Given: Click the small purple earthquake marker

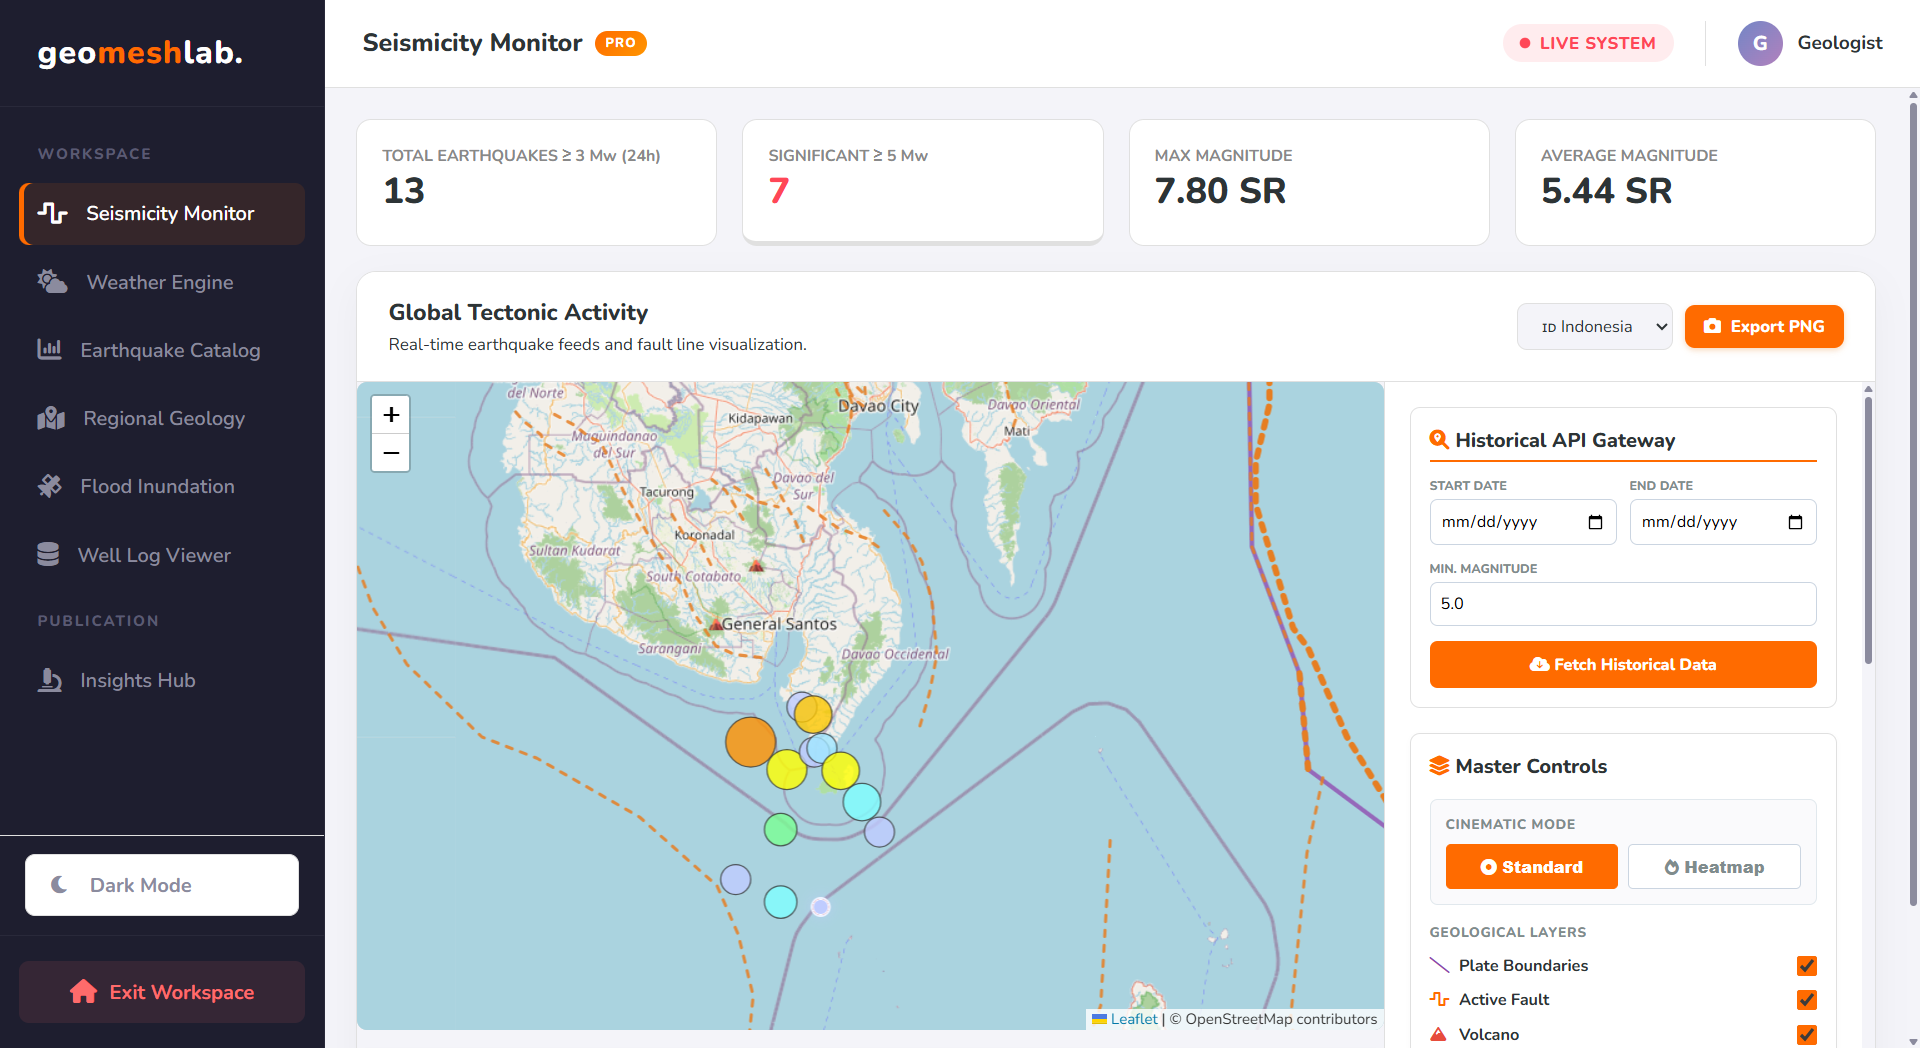Looking at the screenshot, I should [820, 907].
